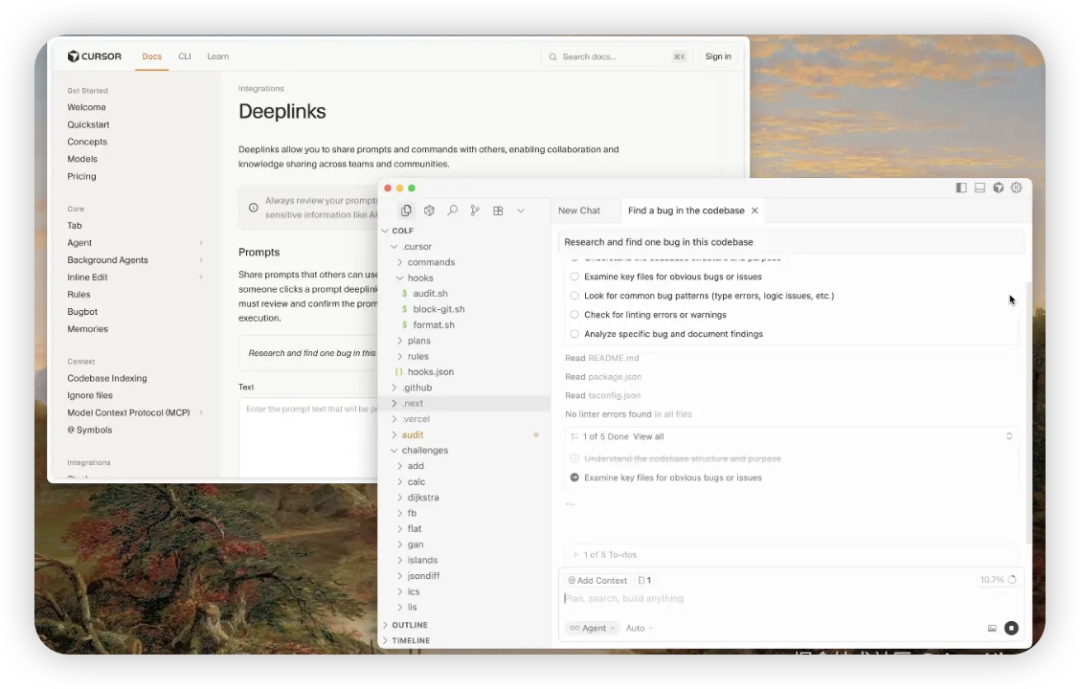Click the Search docs field
The width and height of the screenshot is (1080, 689).
click(x=616, y=56)
